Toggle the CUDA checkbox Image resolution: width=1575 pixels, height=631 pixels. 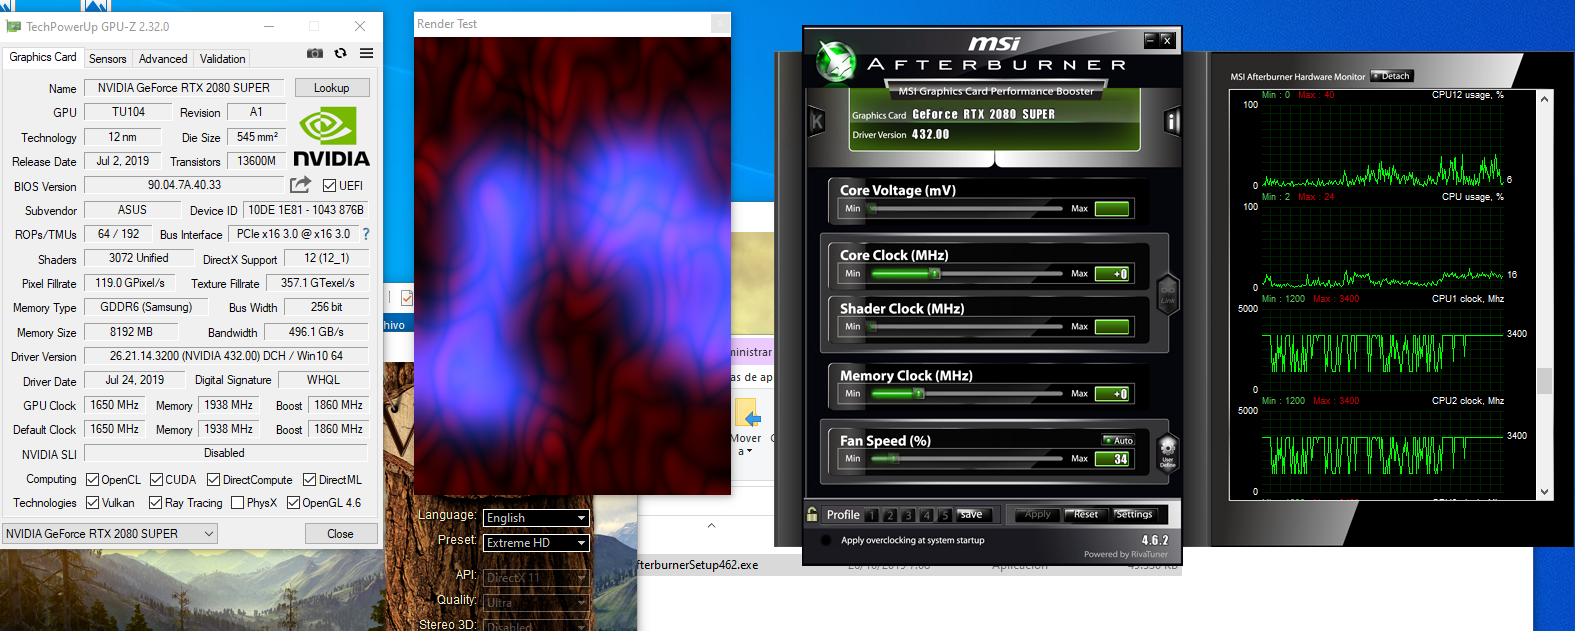click(x=156, y=480)
